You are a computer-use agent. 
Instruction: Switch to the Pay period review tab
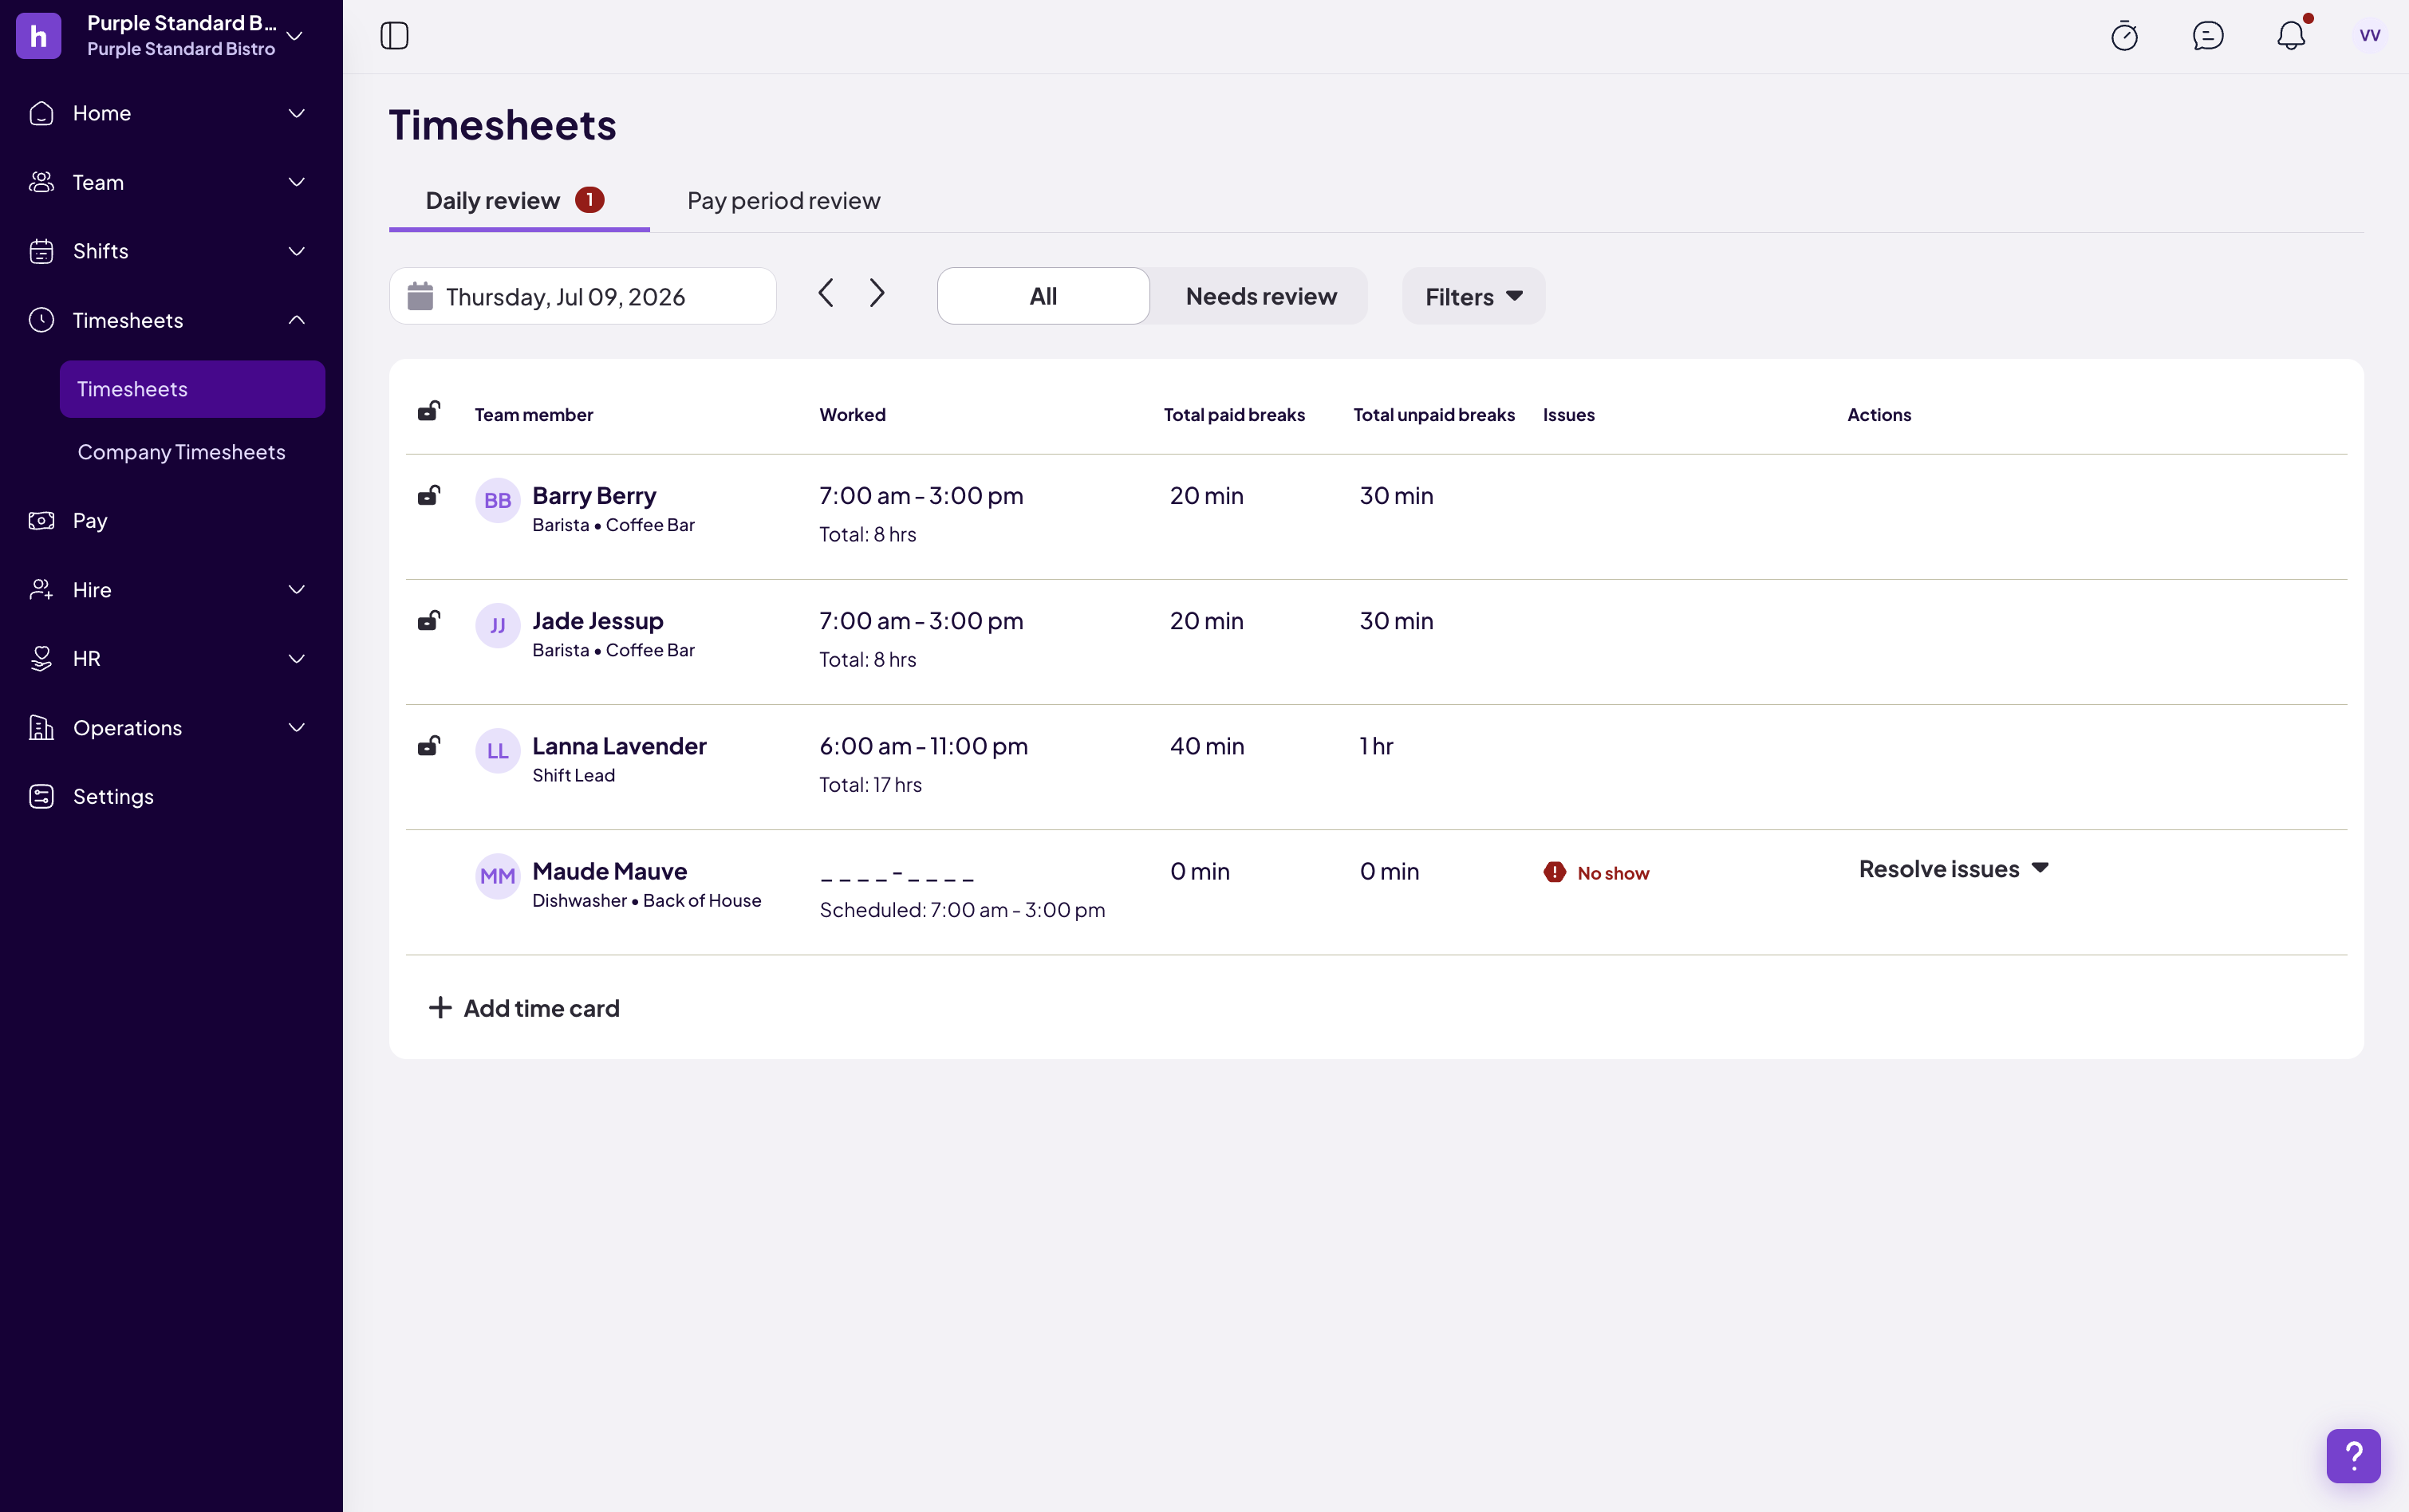783,201
